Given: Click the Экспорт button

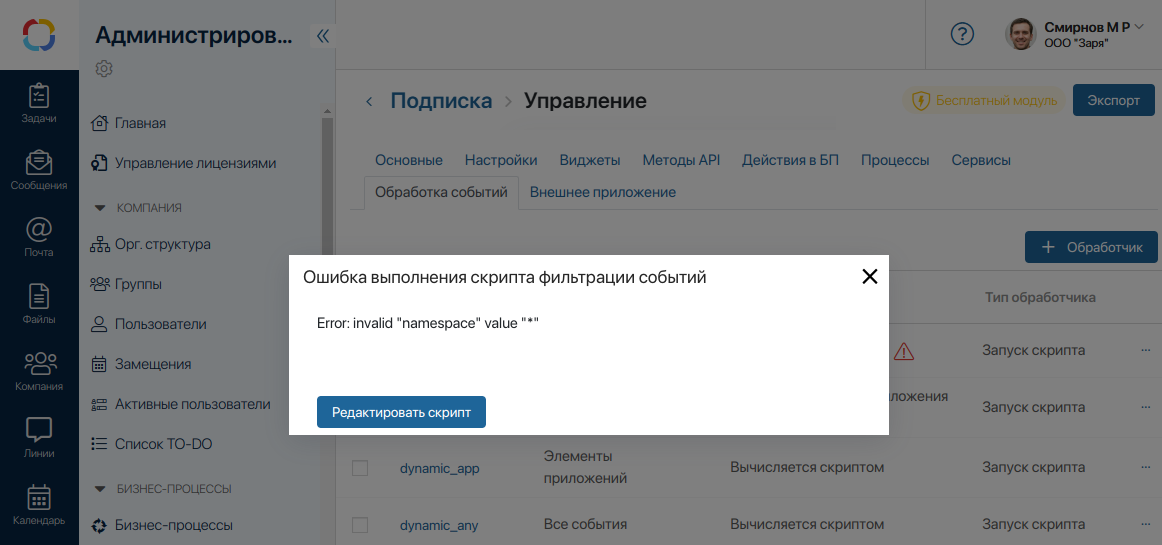Looking at the screenshot, I should [1113, 101].
